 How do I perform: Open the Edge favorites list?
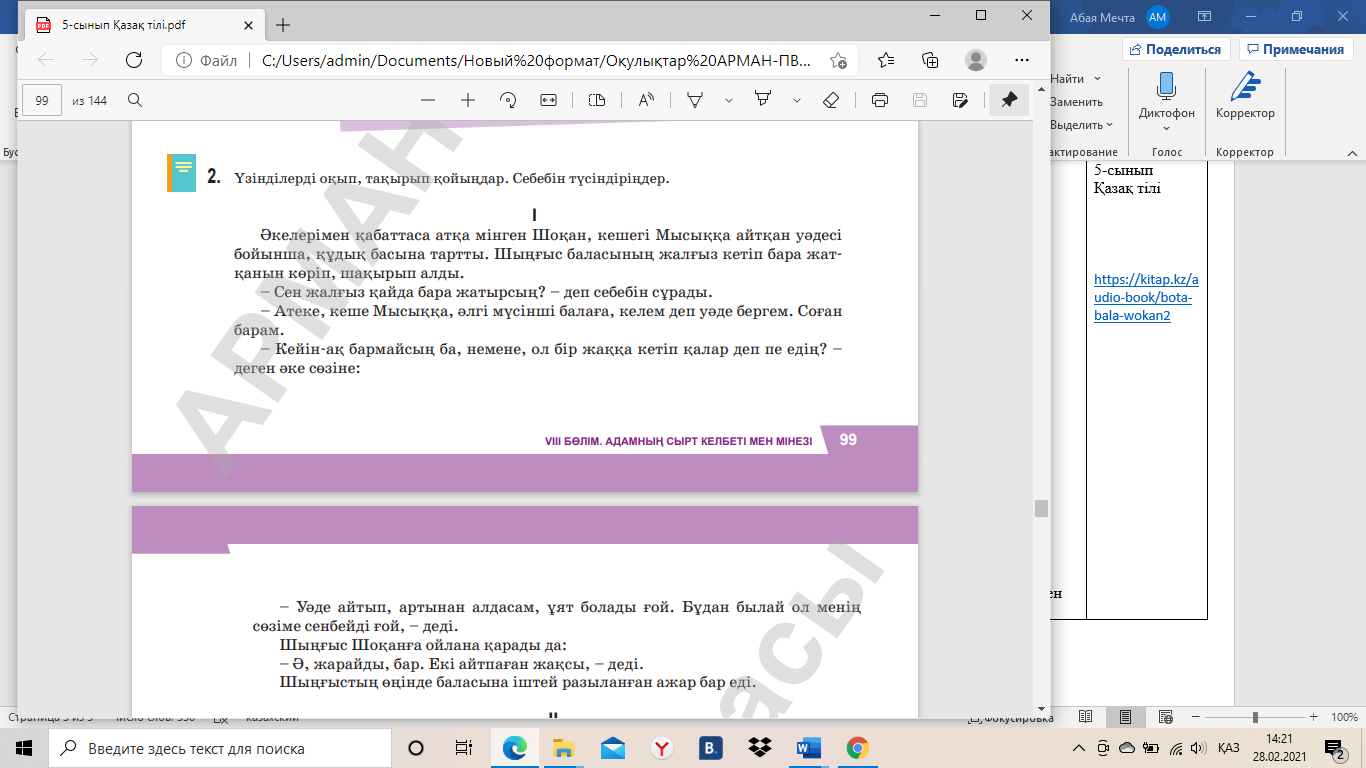coord(886,60)
